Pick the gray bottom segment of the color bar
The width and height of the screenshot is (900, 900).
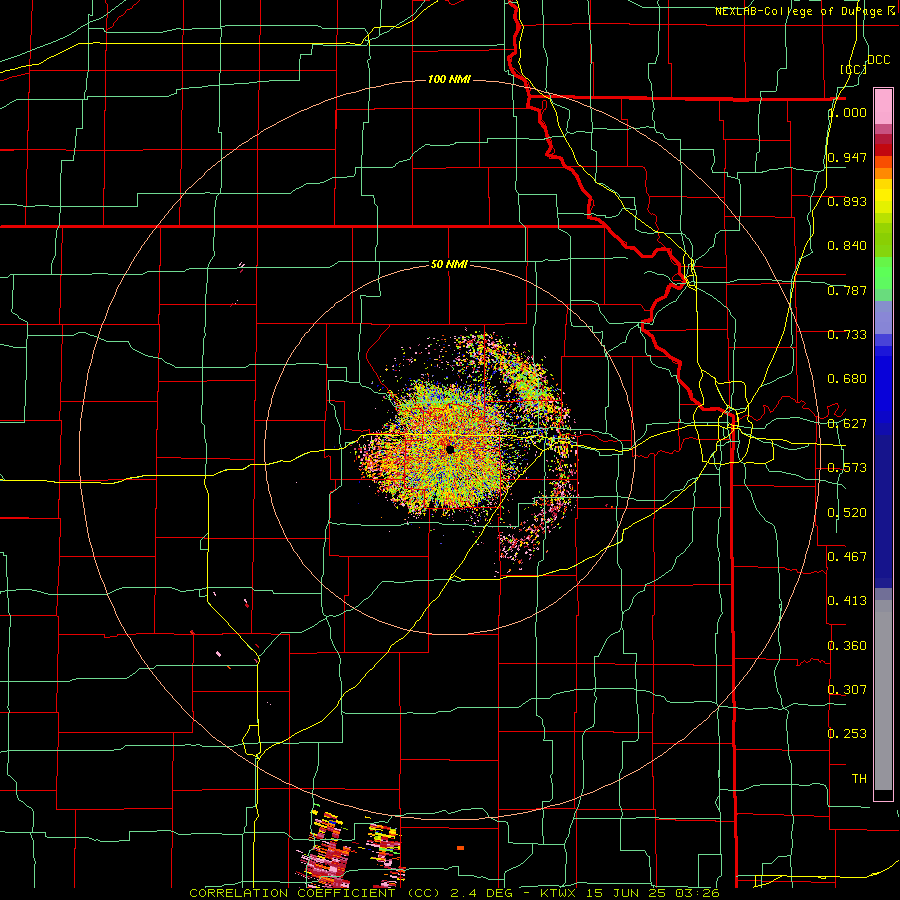point(883,697)
